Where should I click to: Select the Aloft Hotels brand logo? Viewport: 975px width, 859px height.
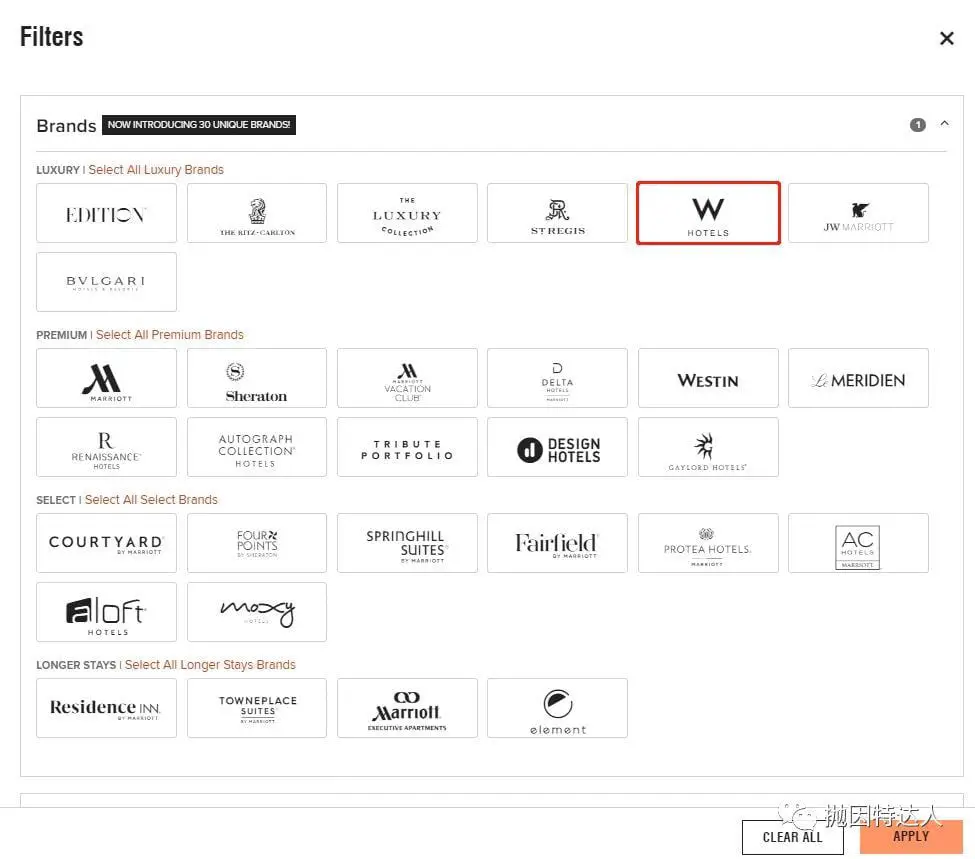click(x=106, y=612)
